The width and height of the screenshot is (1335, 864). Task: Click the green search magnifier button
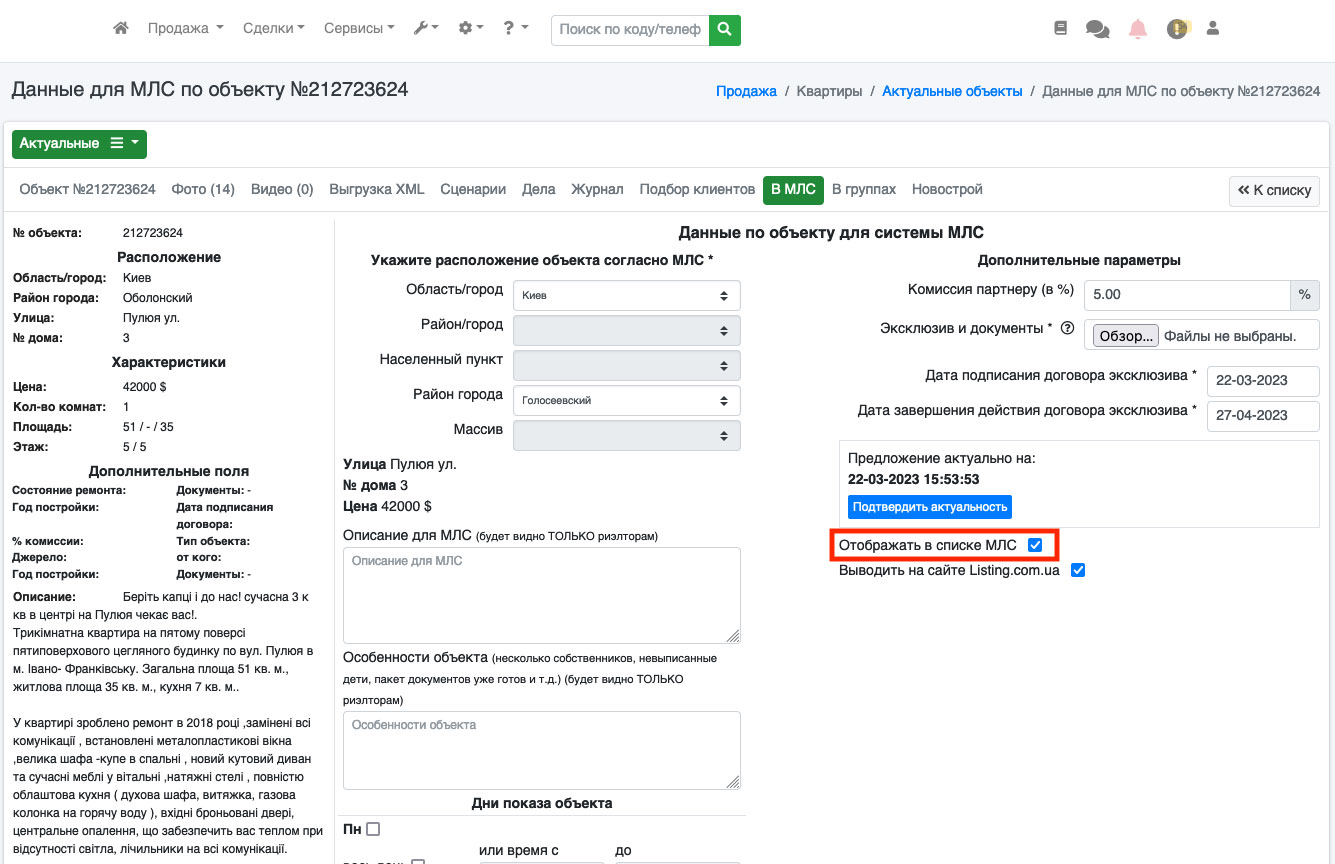725,30
